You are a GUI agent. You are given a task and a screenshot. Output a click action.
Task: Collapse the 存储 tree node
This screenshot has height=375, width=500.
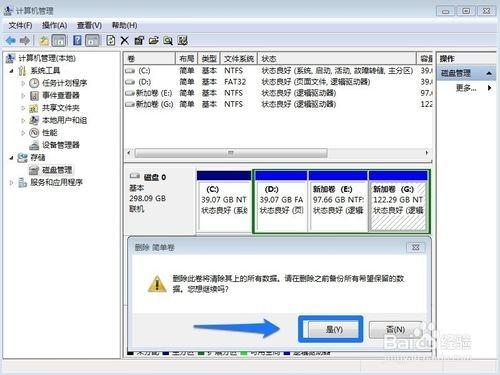click(x=11, y=157)
